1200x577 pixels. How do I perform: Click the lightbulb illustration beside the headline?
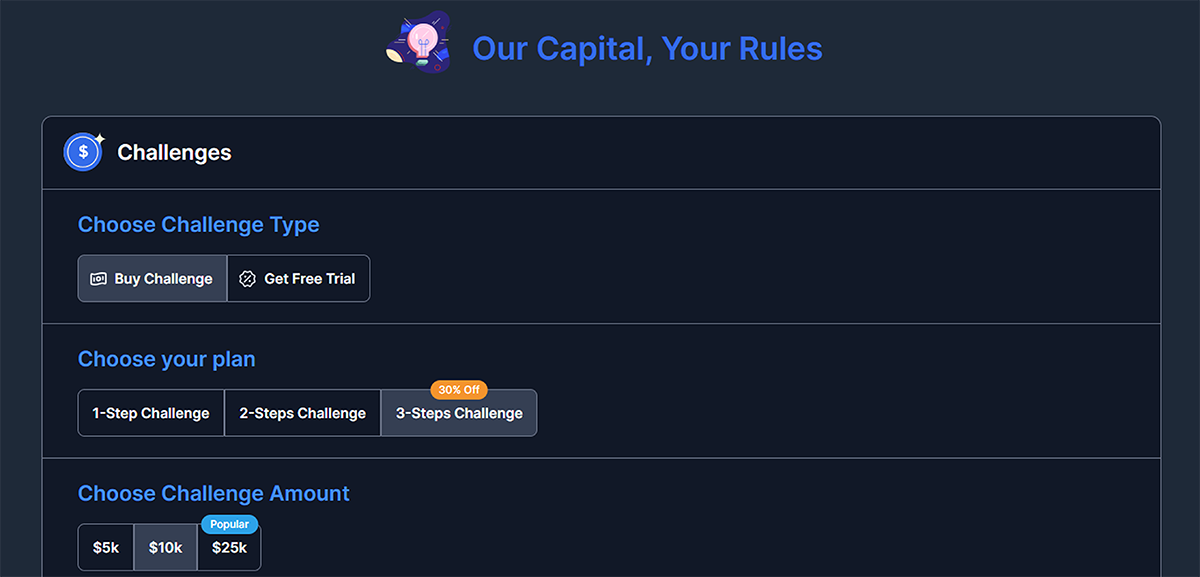tap(418, 43)
